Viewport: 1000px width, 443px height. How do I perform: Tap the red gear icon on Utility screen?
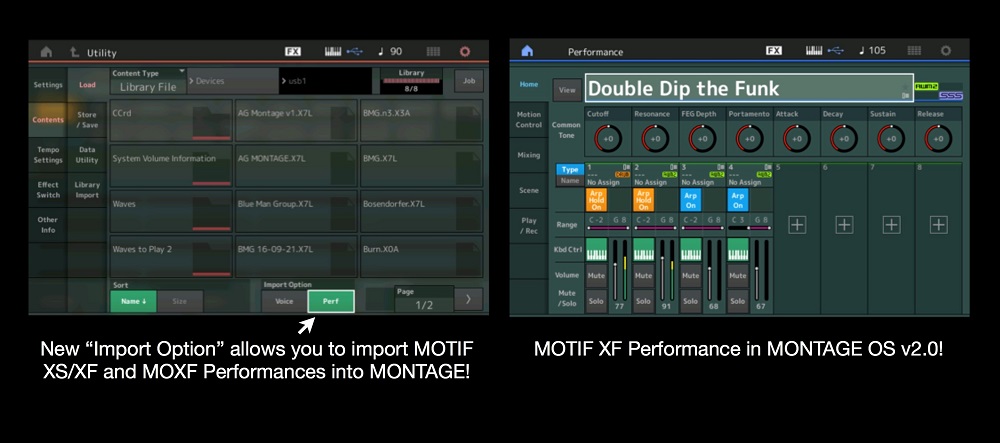coord(465,52)
